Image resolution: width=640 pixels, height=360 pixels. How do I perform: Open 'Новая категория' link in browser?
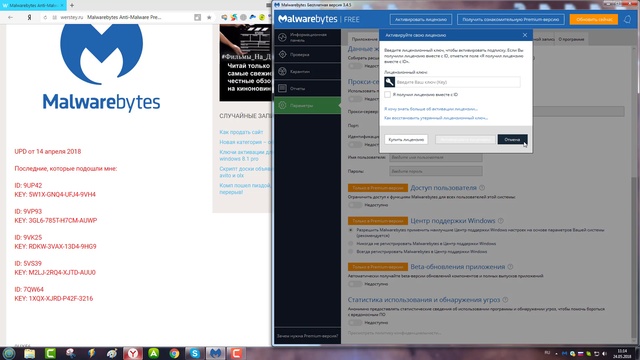[245, 142]
